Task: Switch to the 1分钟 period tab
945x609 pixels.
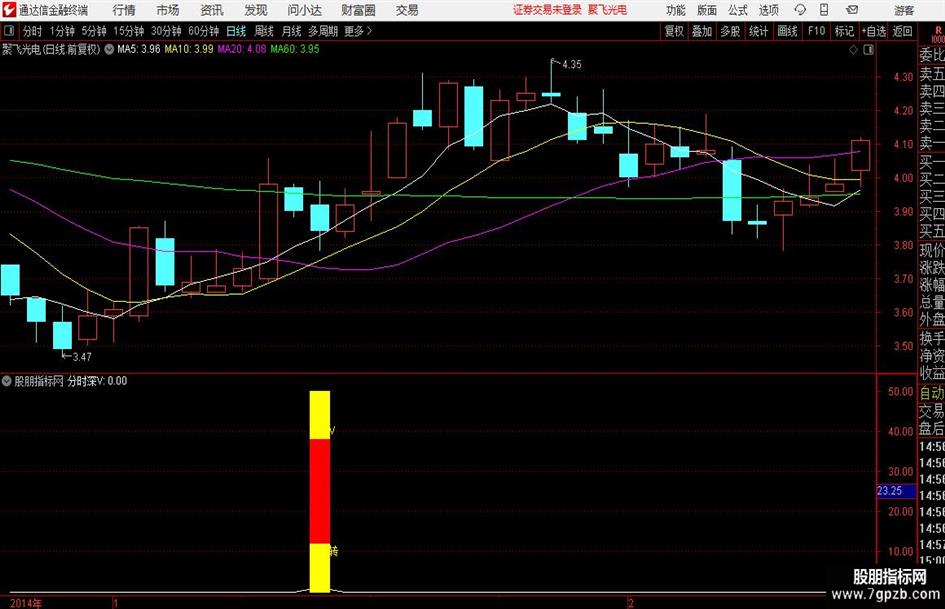Action: 62,31
